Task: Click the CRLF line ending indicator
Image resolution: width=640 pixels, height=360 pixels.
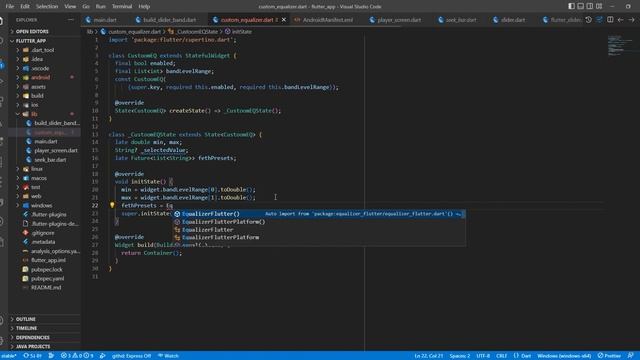Action: [x=501, y=356]
